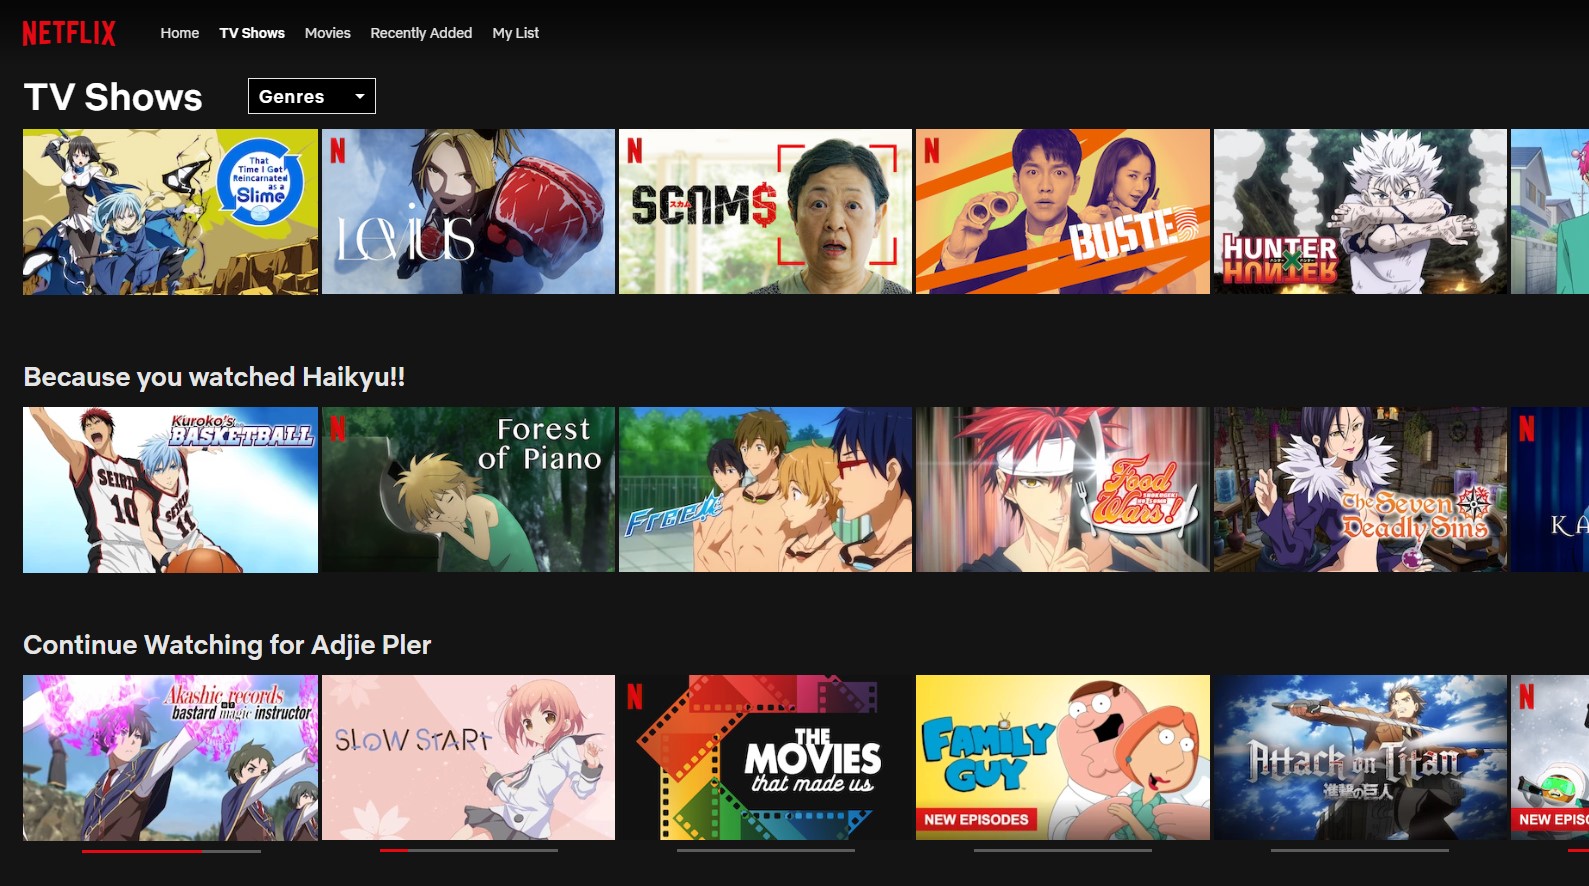This screenshot has height=886, width=1589.
Task: Click the TV Shows page title
Action: [113, 97]
